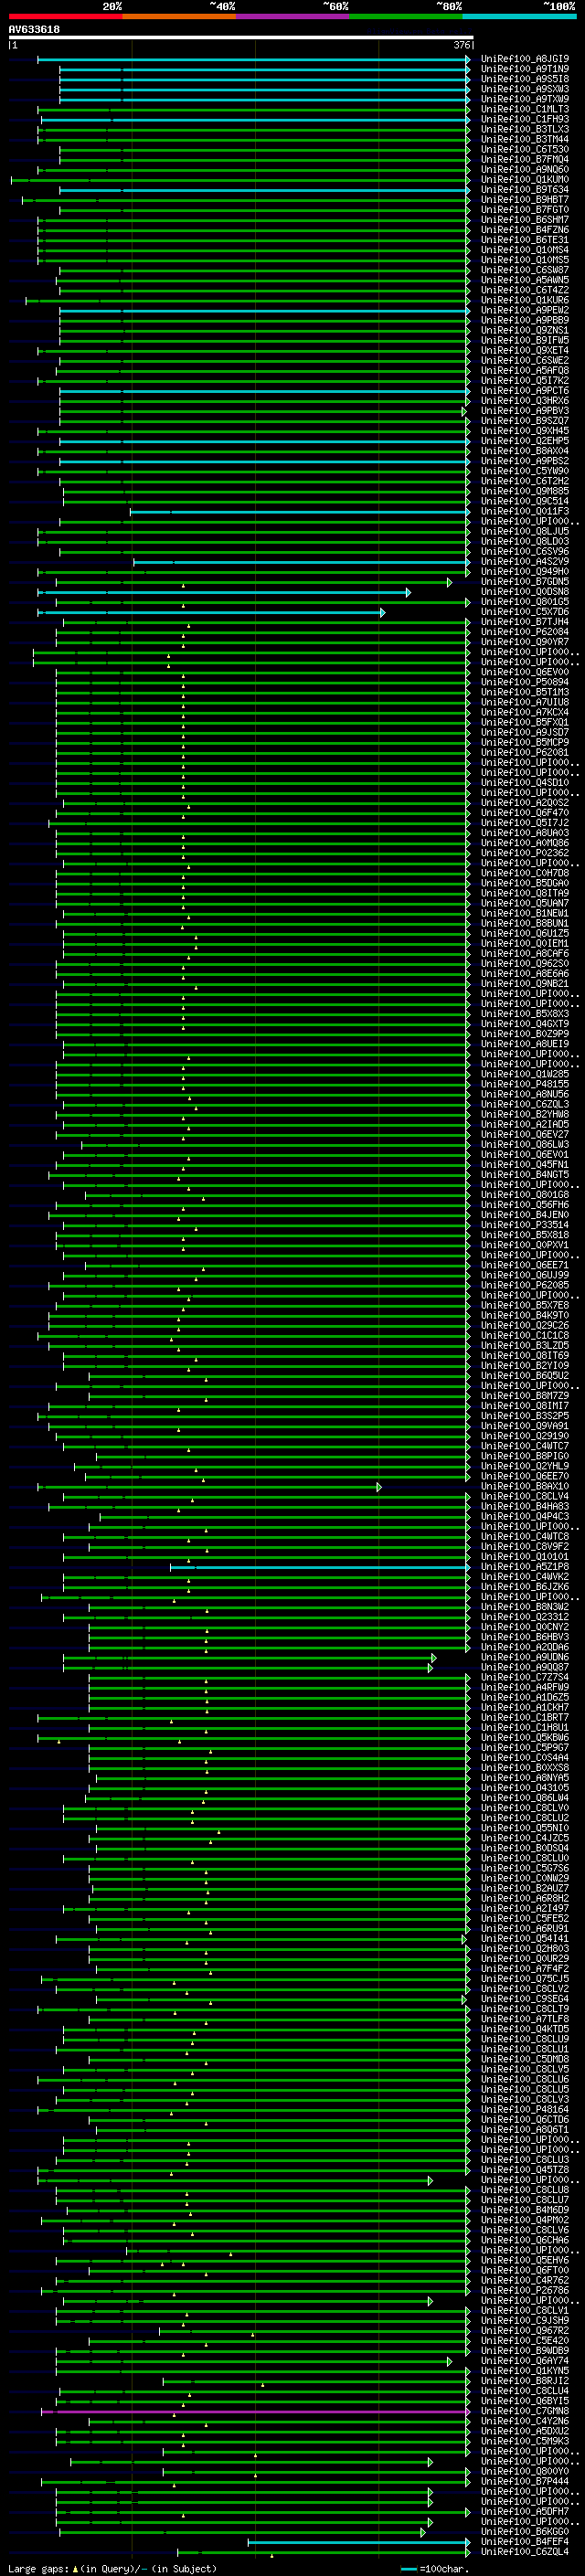Click hit label UniRef100_Q10101
Screen dimensions: 585x2576
tap(525, 1556)
